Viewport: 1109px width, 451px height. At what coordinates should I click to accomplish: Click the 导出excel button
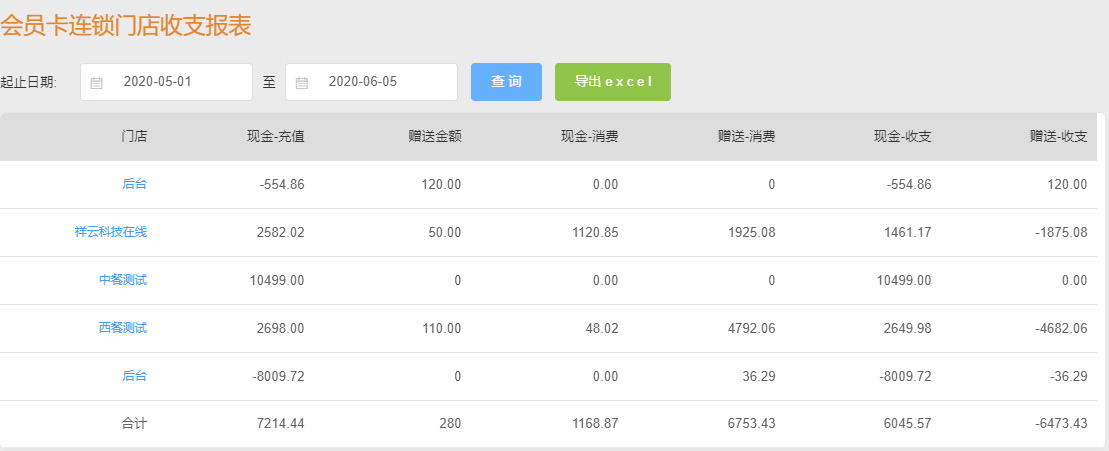[612, 82]
